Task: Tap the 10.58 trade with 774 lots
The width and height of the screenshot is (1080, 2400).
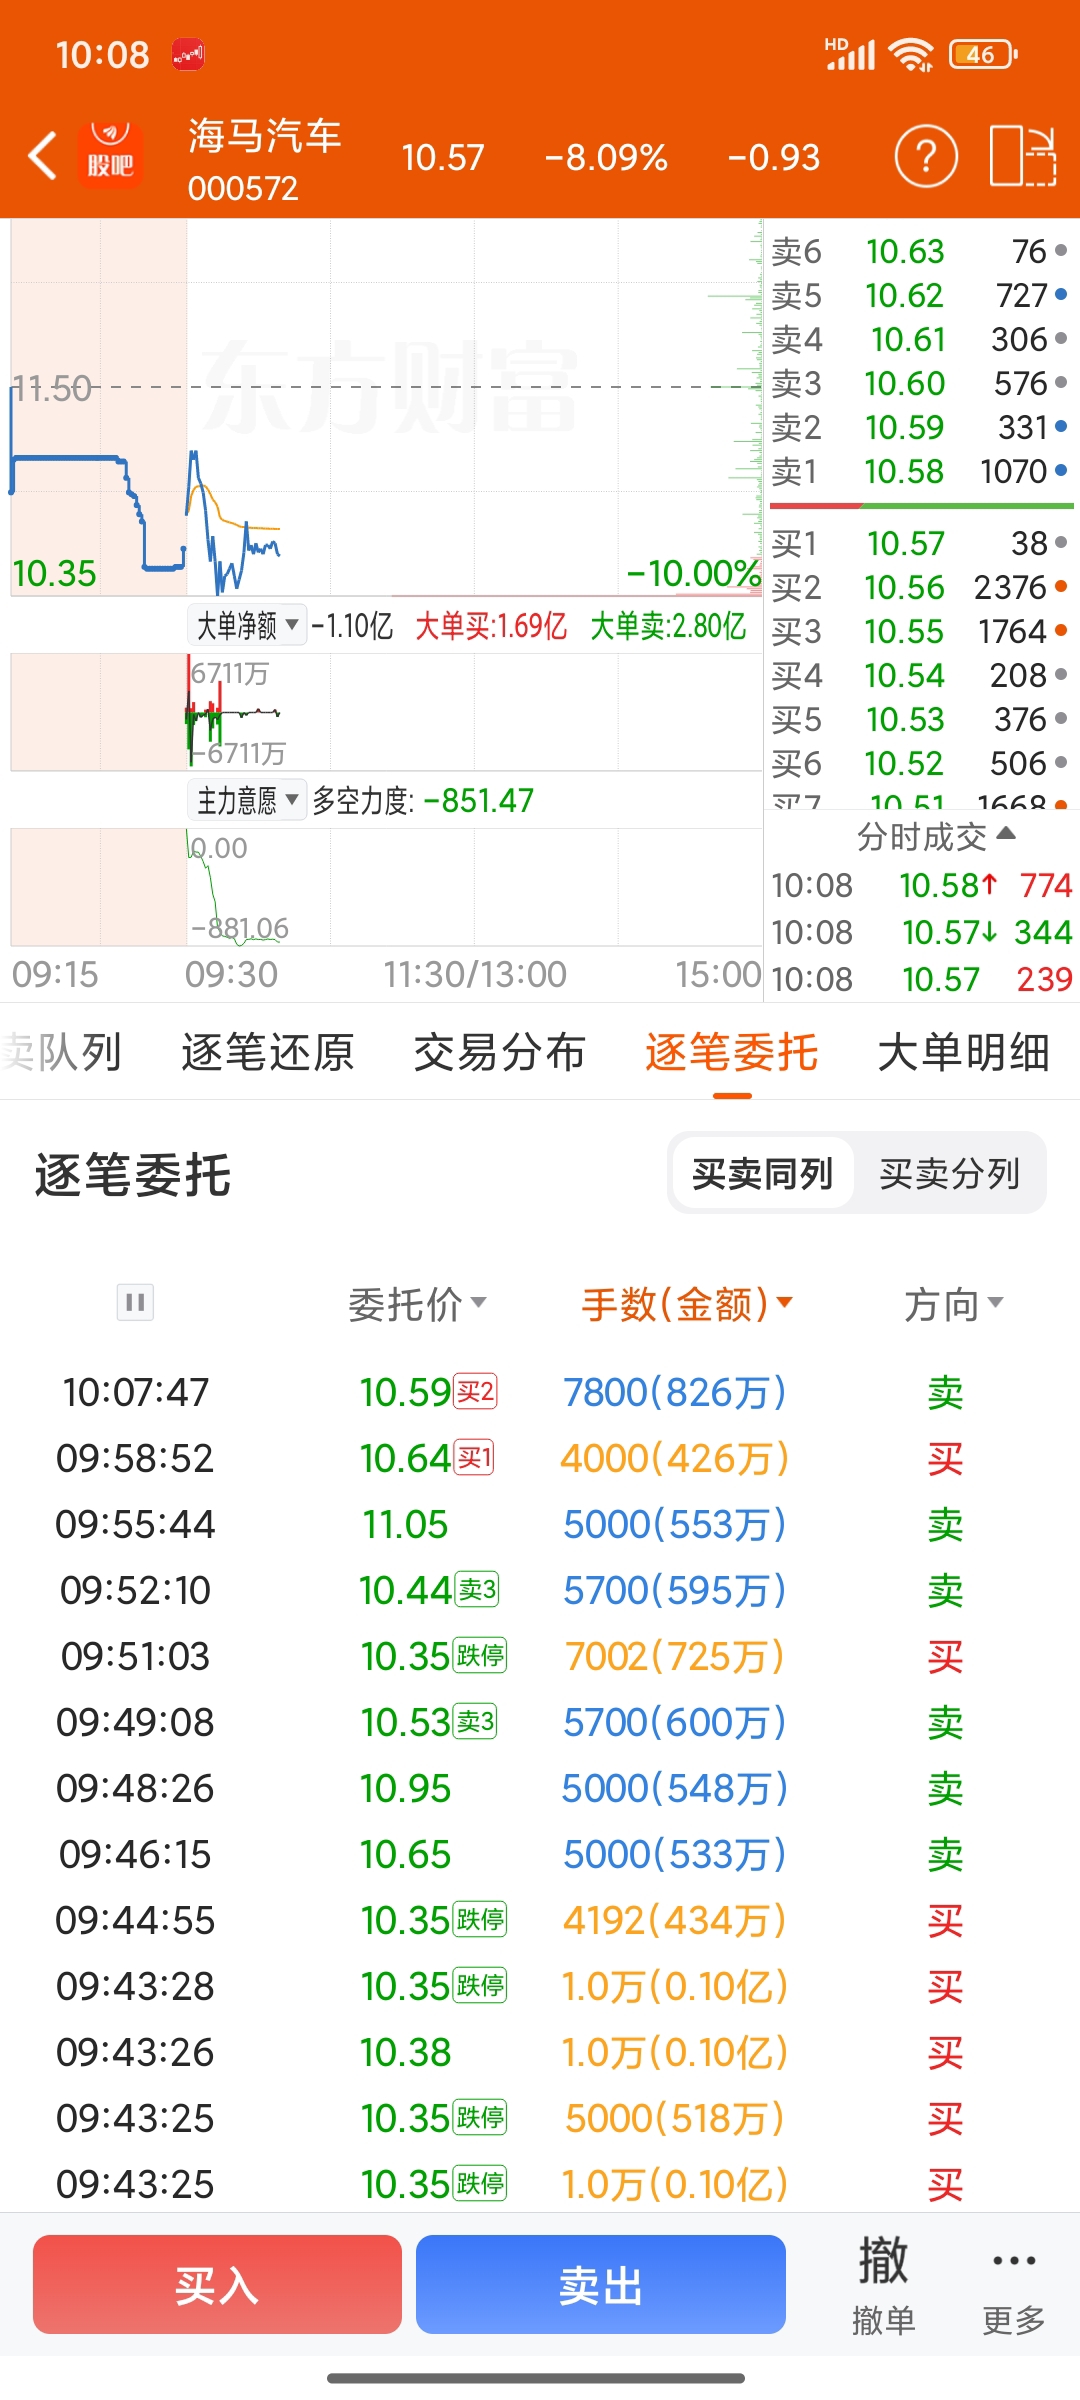Action: click(x=920, y=885)
